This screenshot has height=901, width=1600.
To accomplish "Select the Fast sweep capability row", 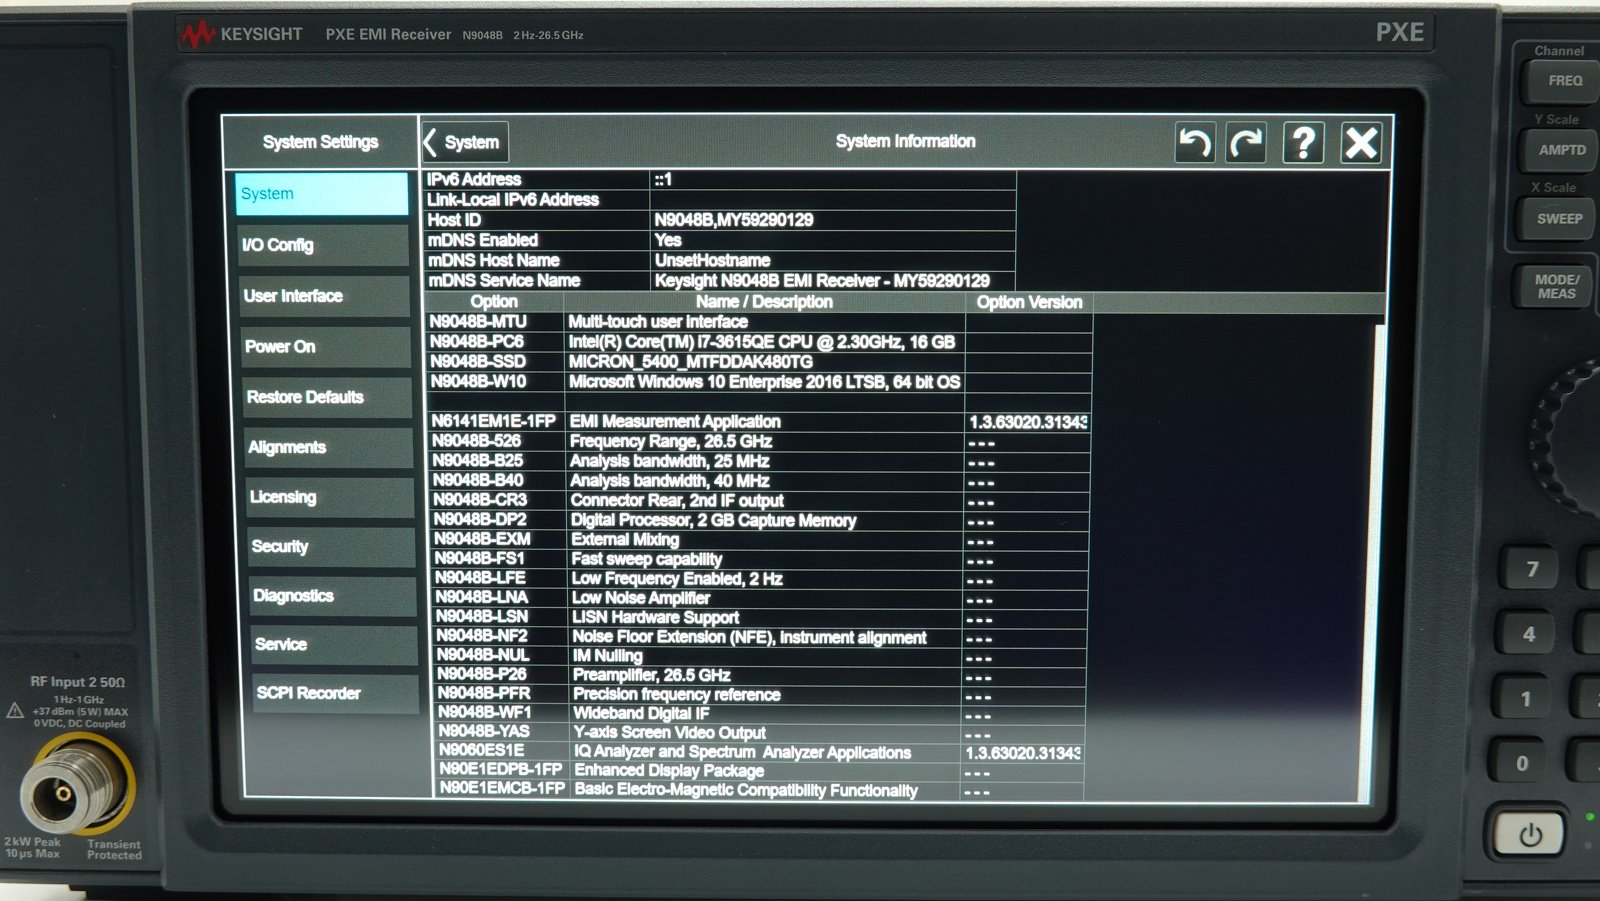I will coord(759,559).
